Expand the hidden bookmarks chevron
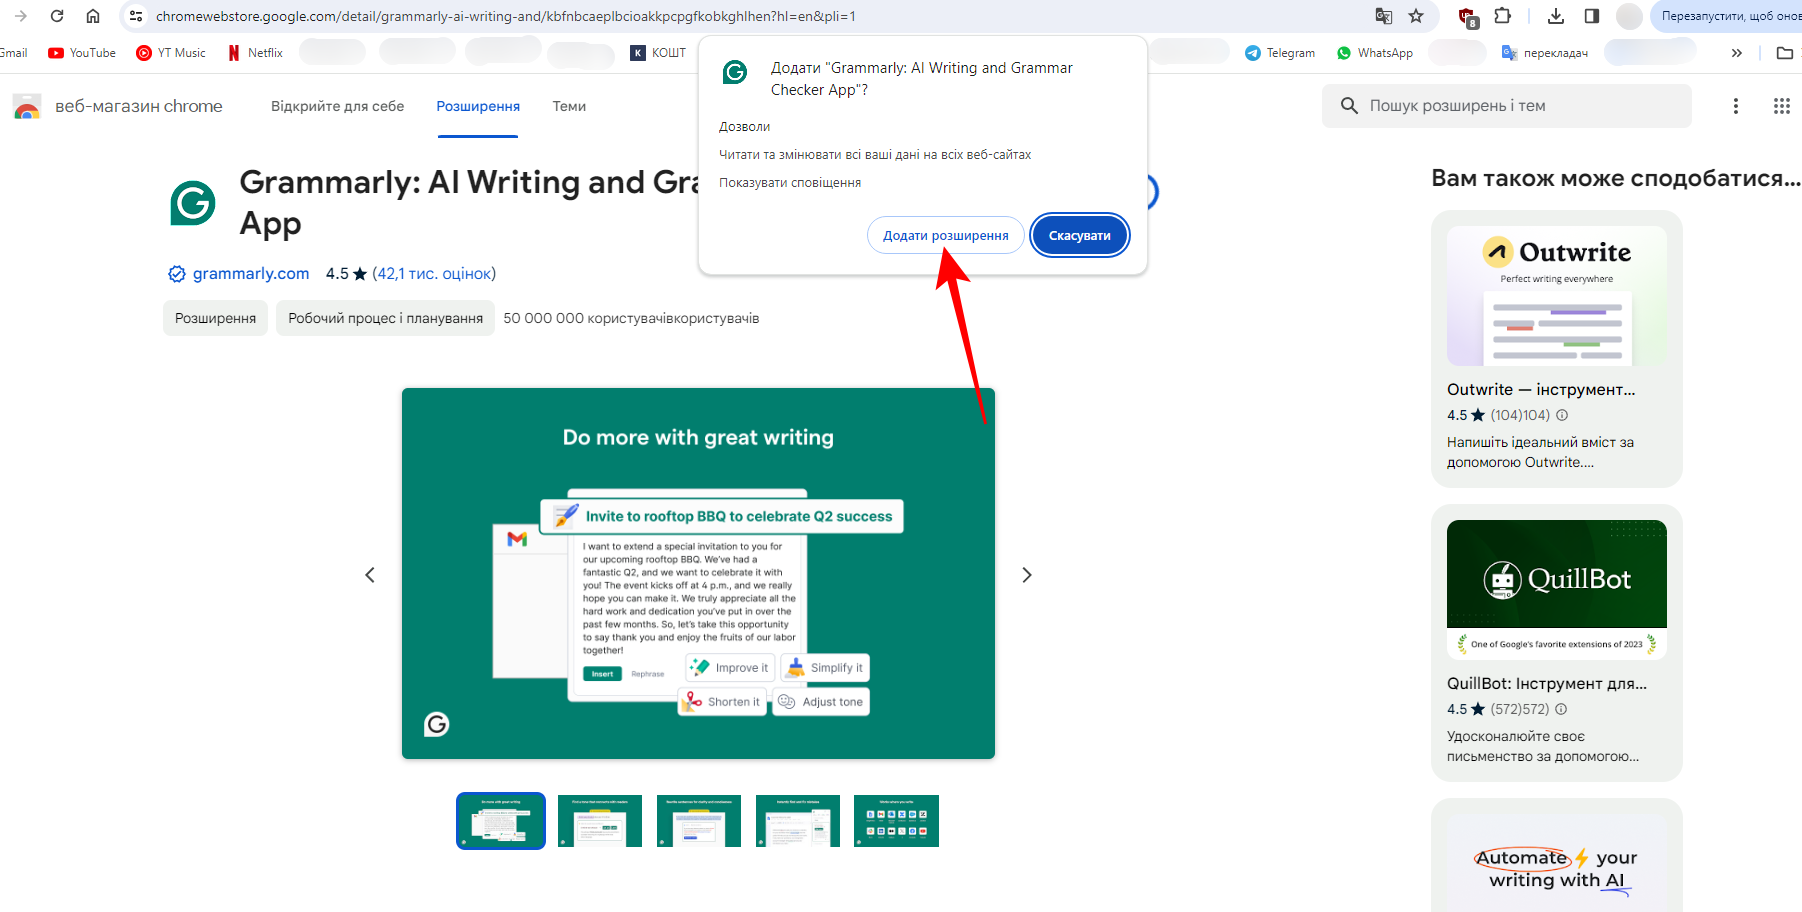The height and width of the screenshot is (912, 1802). click(1737, 53)
